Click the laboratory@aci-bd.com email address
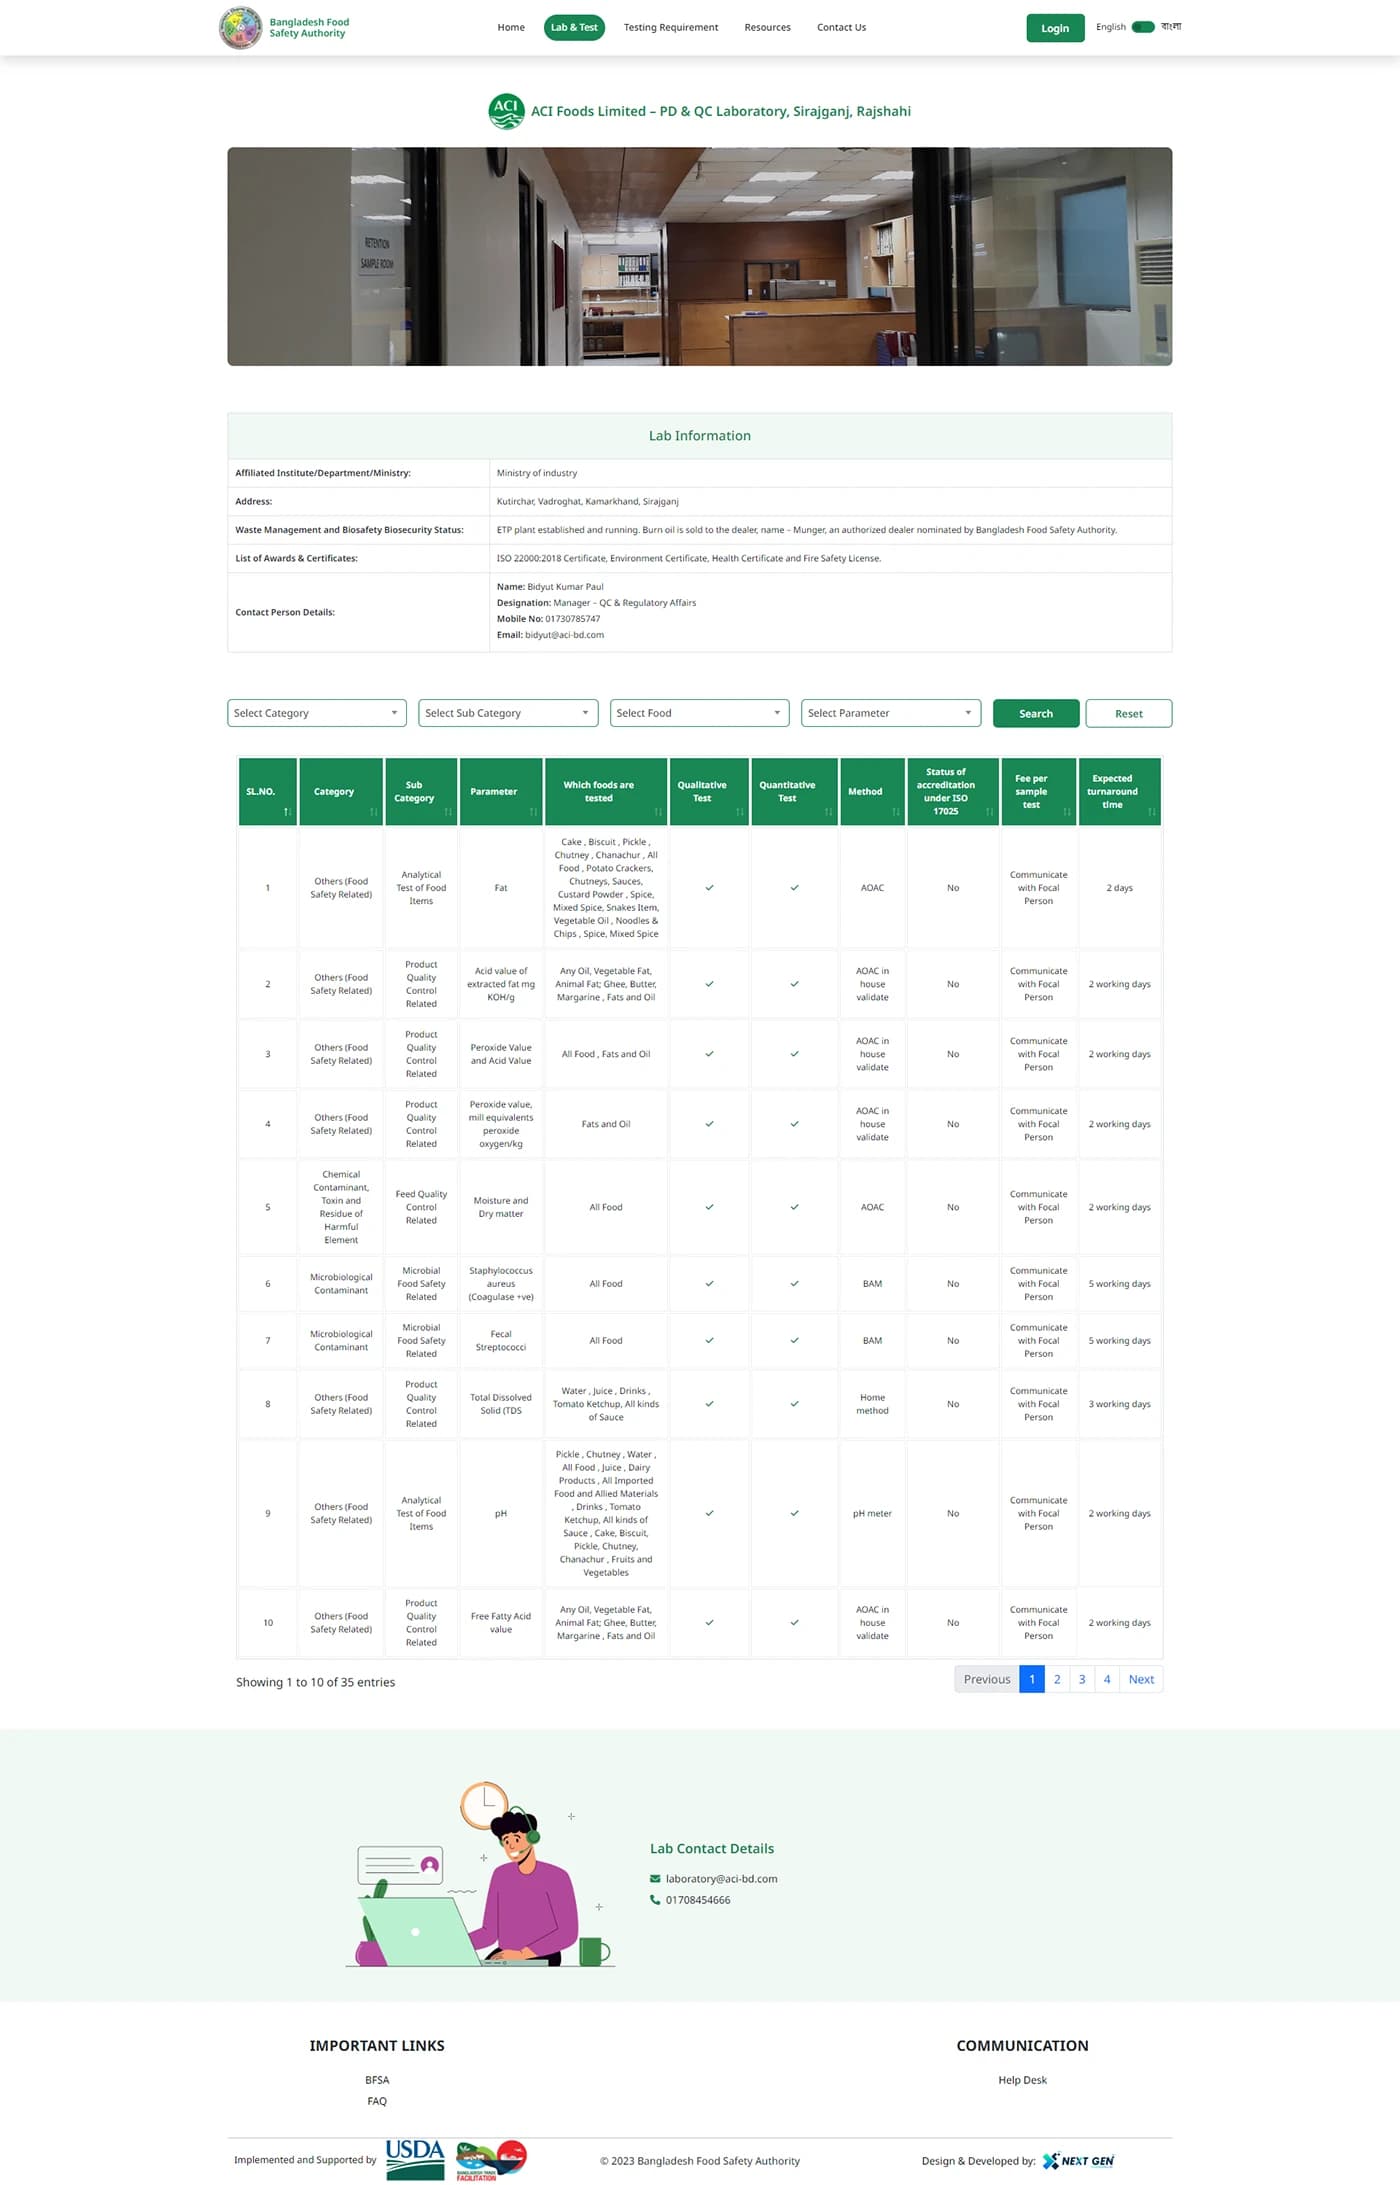 click(x=721, y=1878)
